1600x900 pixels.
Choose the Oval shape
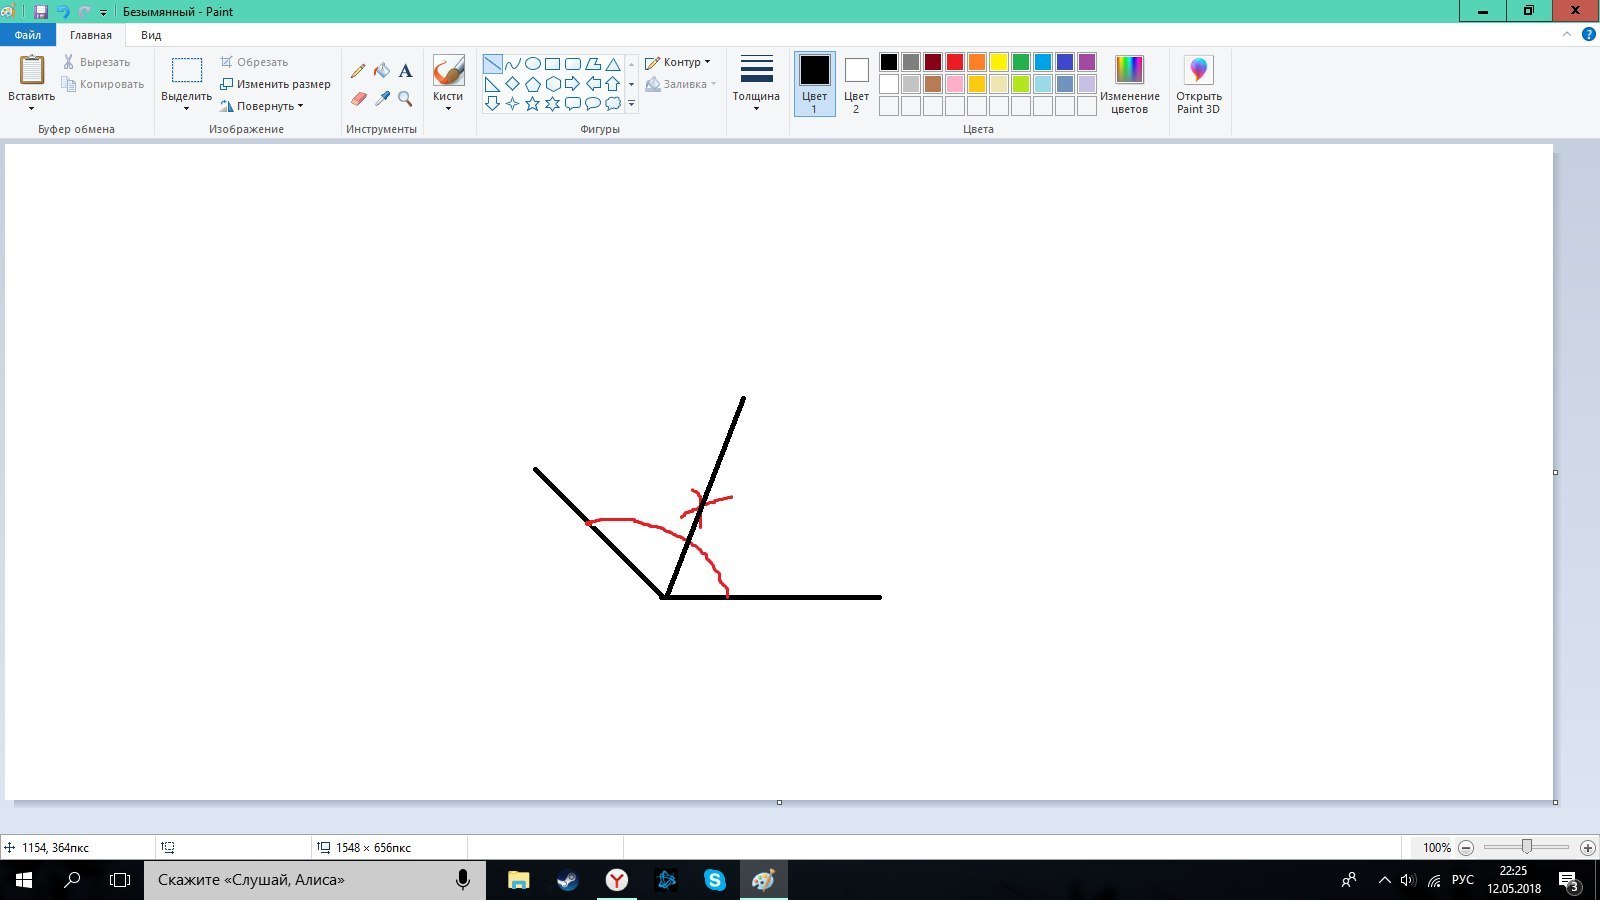533,64
